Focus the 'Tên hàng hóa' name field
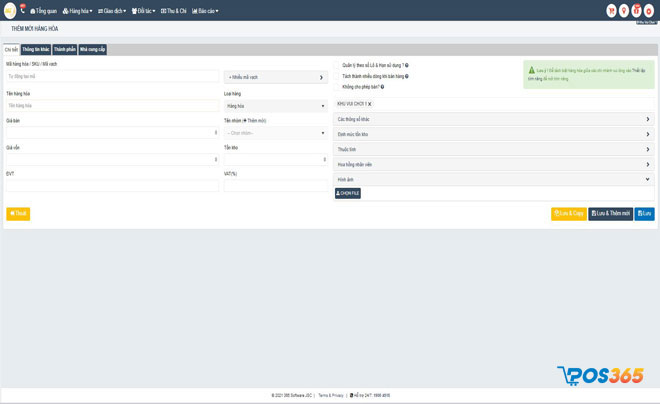Screen dimensions: 660x404 [112, 106]
